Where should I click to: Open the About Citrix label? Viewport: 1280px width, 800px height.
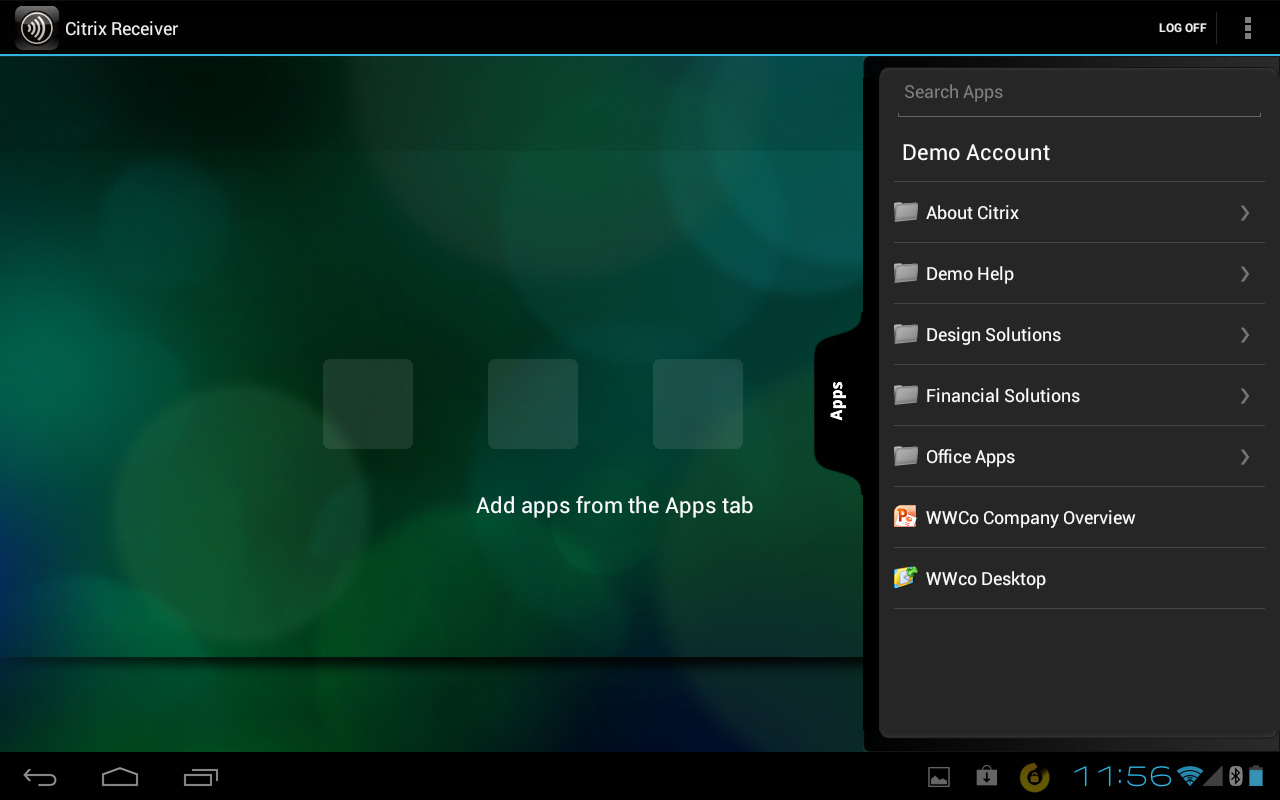[972, 213]
